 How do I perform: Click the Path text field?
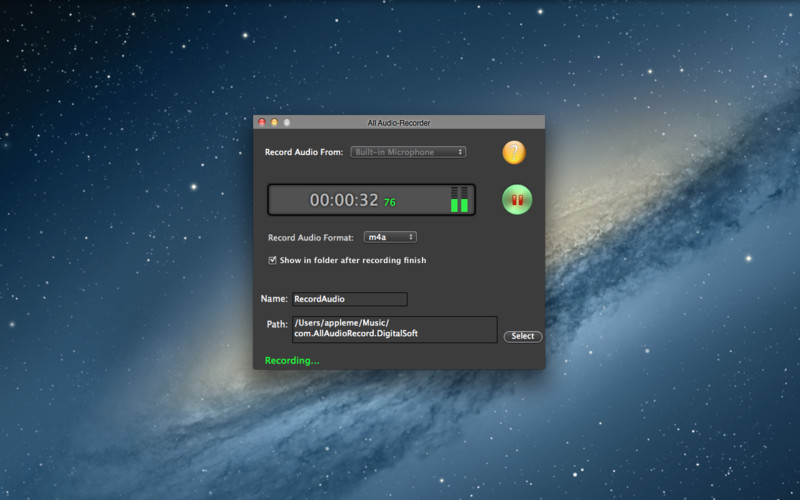point(394,329)
